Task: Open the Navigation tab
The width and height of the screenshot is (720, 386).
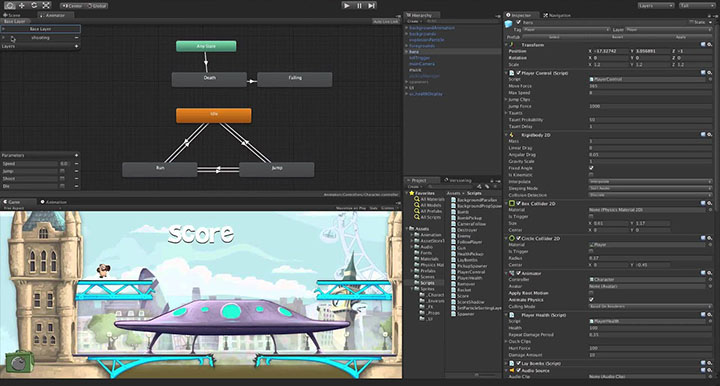Action: [557, 15]
